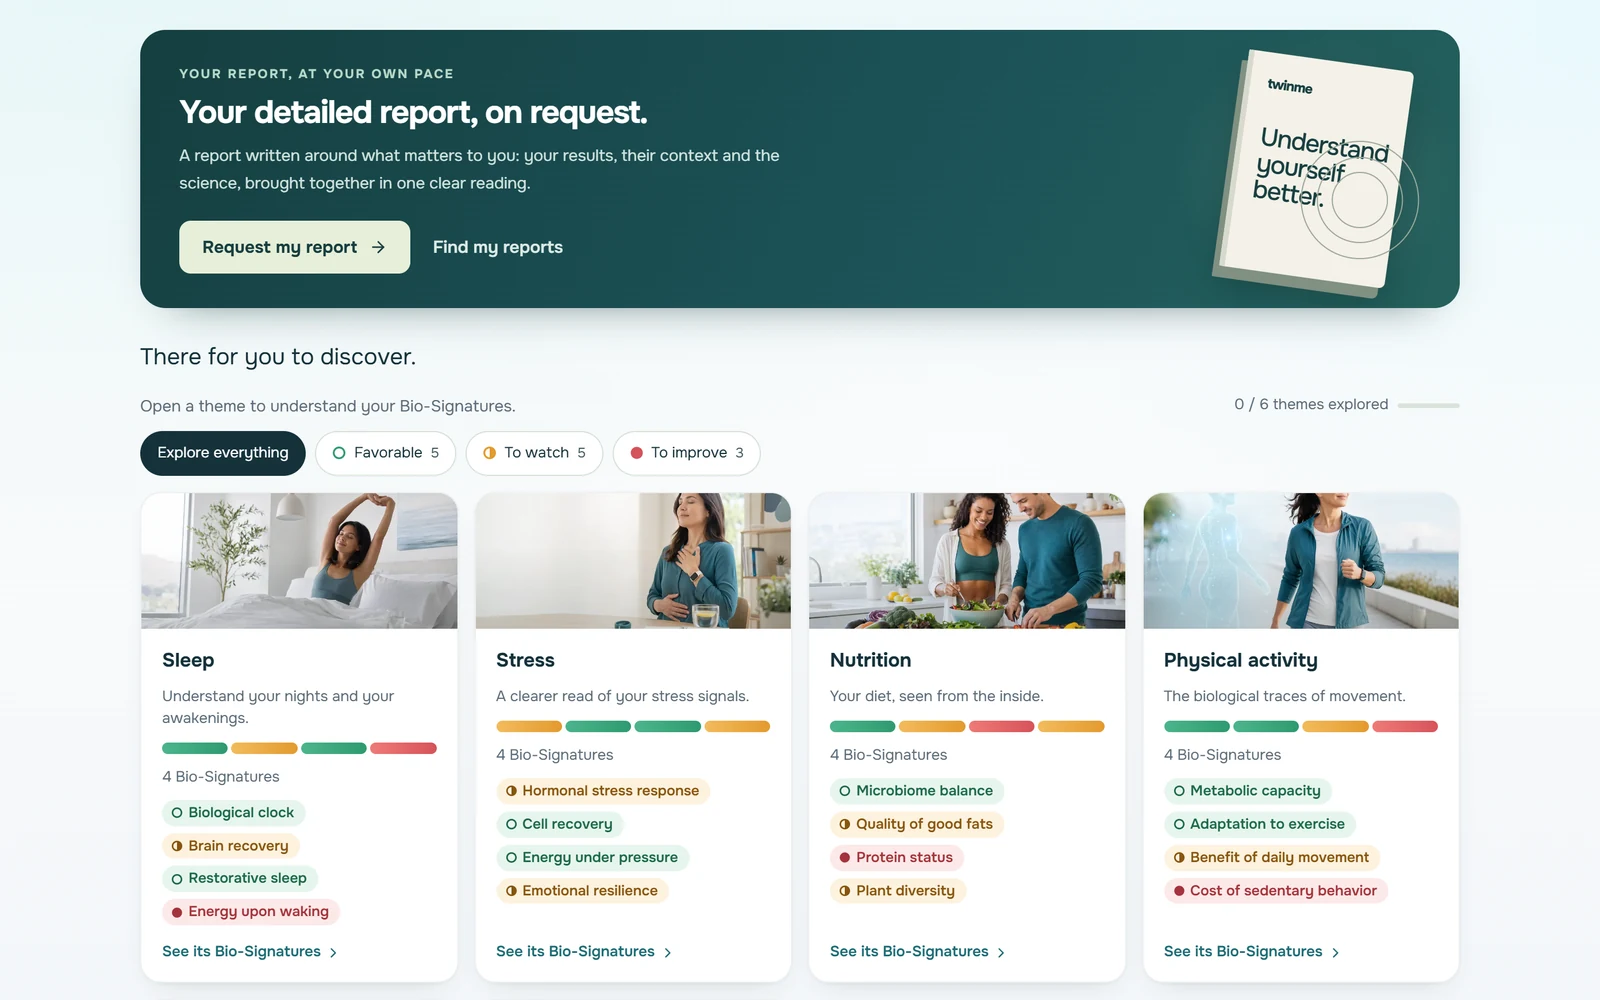Open the Nutrition card photo
This screenshot has height=1000, width=1600.
tap(967, 561)
